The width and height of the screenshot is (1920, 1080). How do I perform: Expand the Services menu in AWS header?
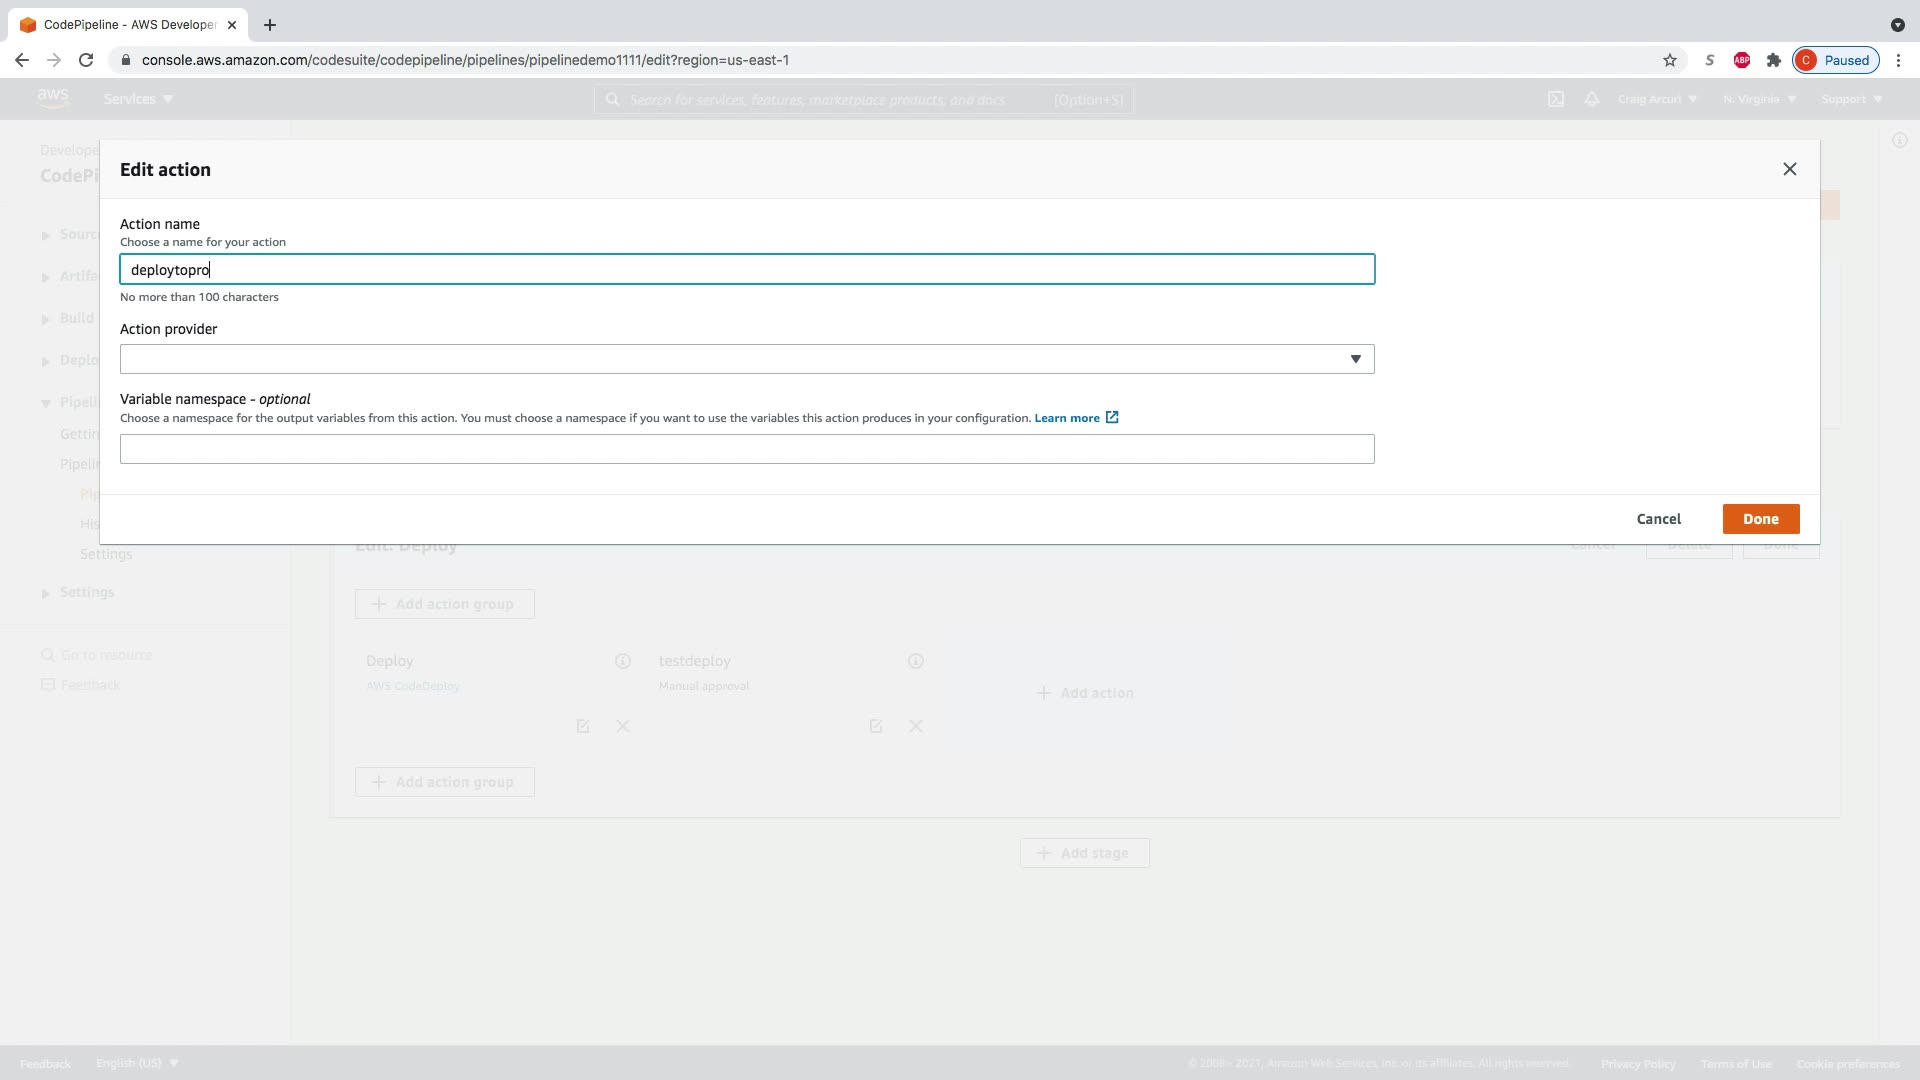tap(138, 99)
